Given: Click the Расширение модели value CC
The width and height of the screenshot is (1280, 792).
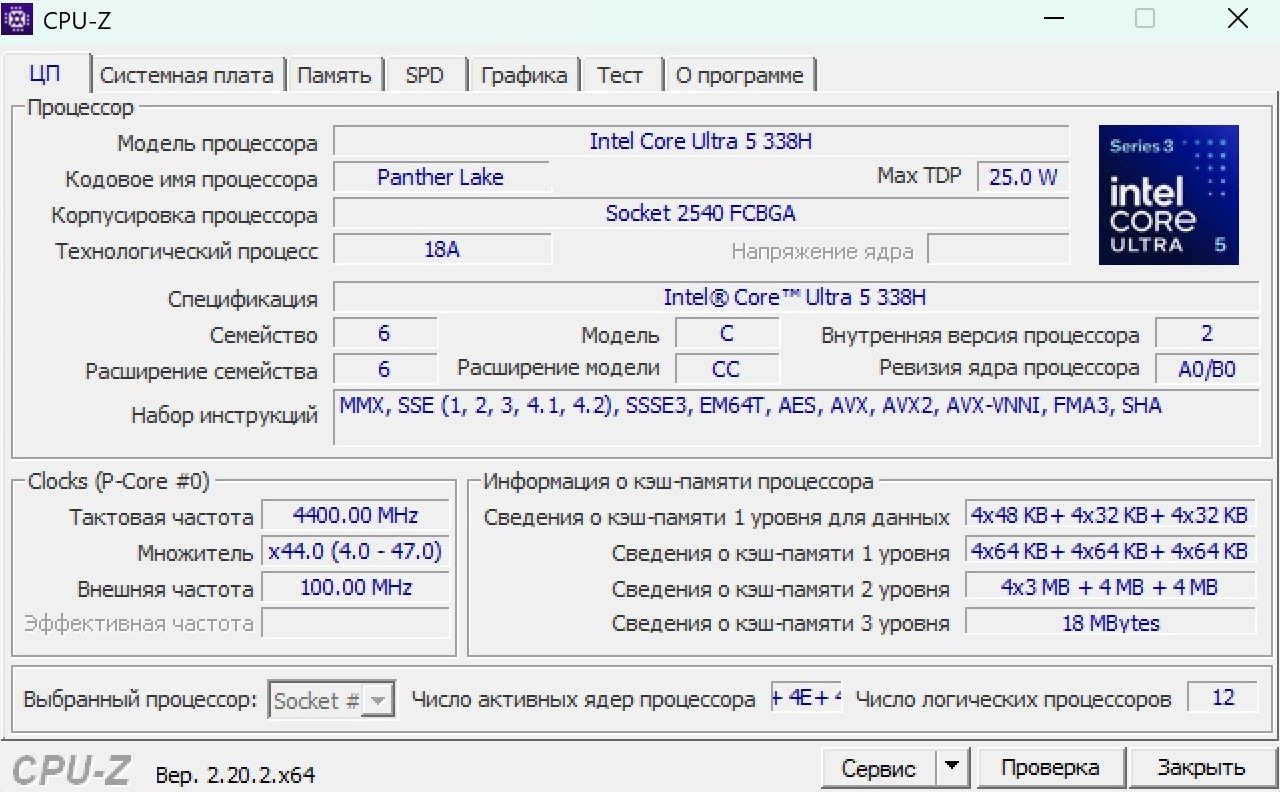Looking at the screenshot, I should pos(727,370).
